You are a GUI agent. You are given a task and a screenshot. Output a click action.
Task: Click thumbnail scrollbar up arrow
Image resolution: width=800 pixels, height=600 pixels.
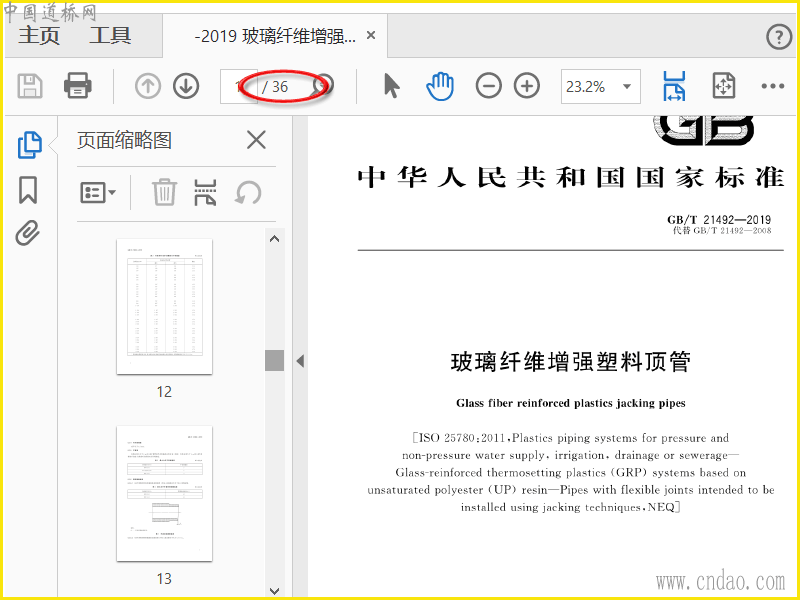[x=274, y=238]
